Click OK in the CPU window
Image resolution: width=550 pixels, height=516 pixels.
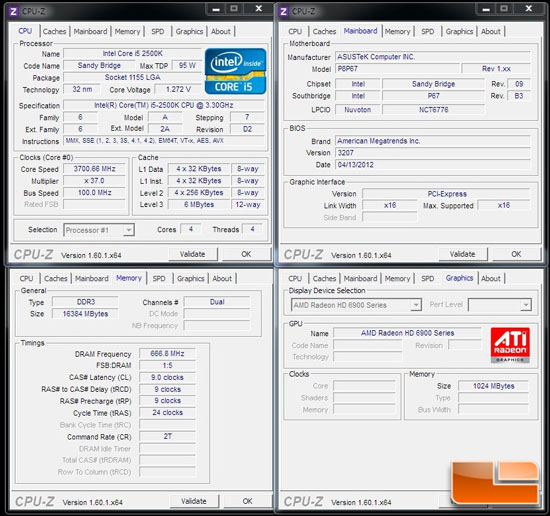tap(246, 254)
